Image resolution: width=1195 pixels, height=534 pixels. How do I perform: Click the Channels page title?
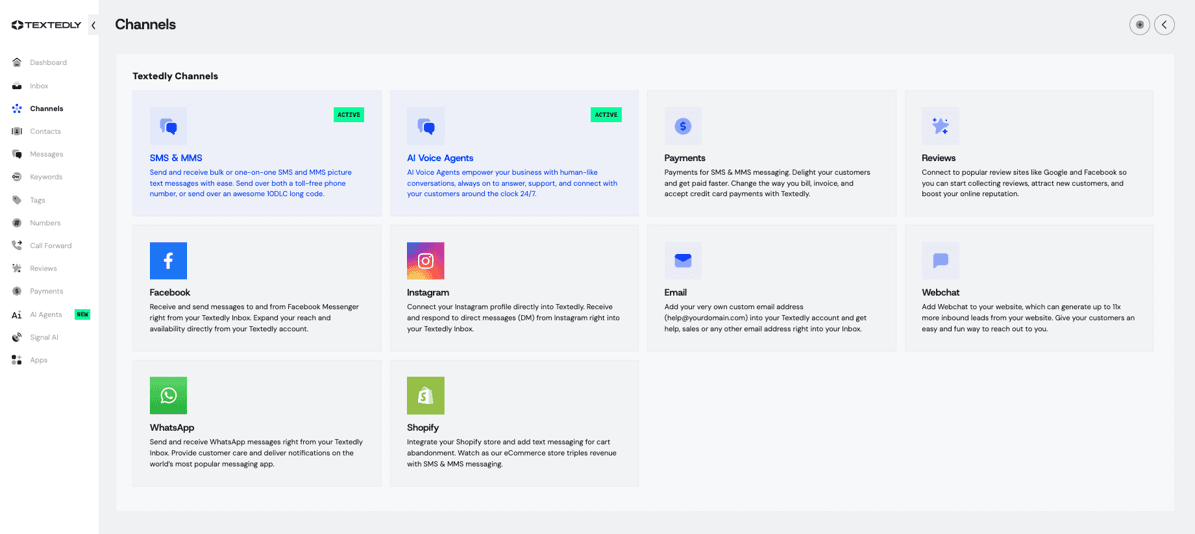(x=146, y=24)
